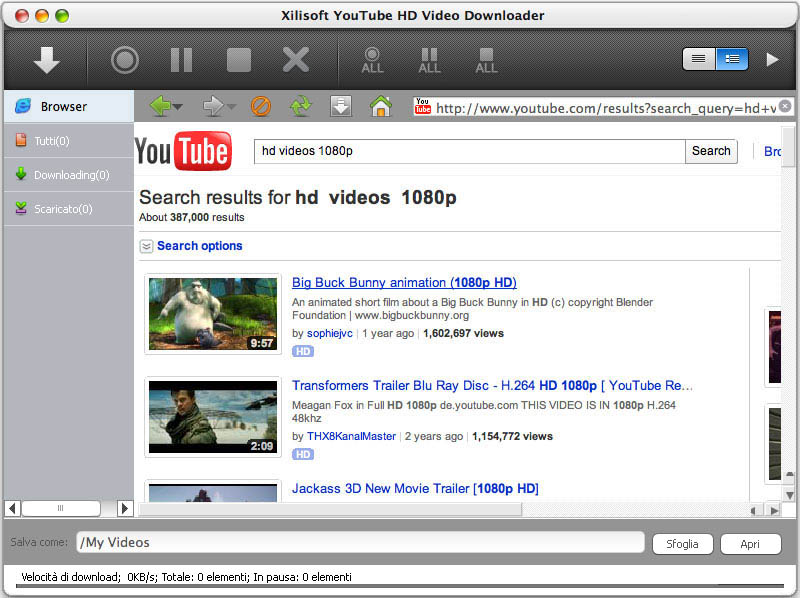The image size is (800, 598).
Task: Click the YouTube logo
Action: point(184,151)
